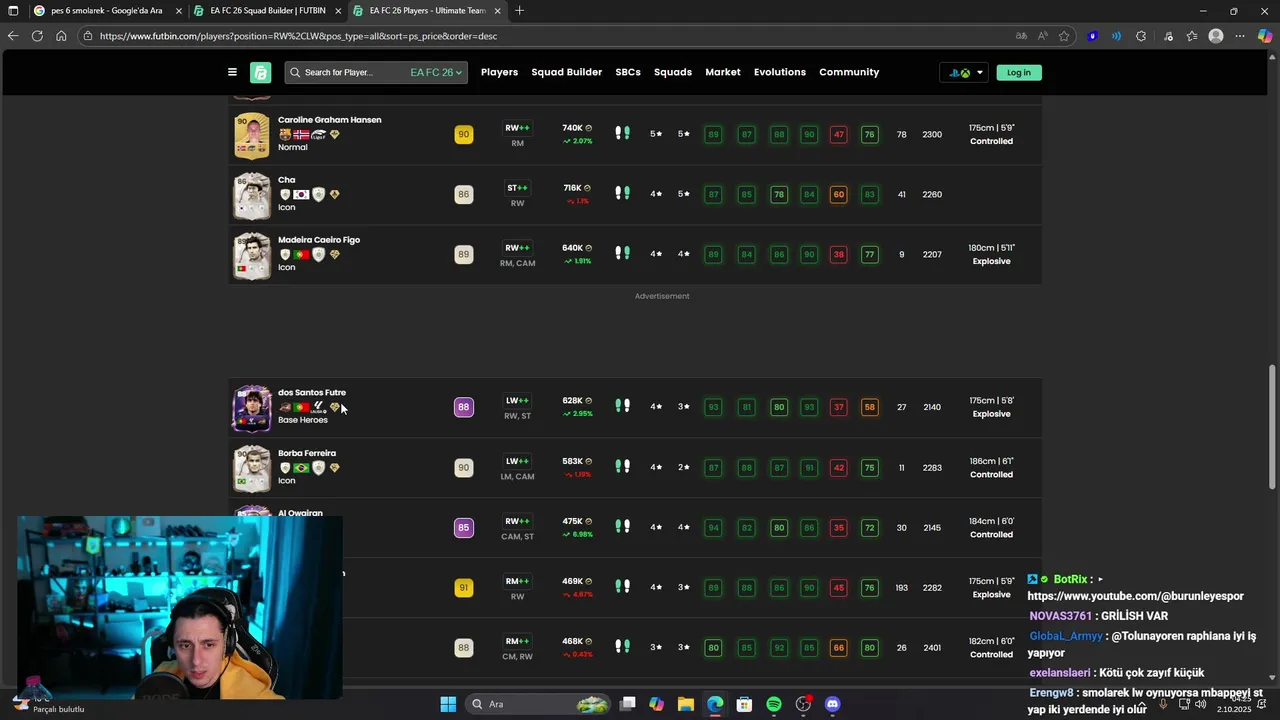Click the 88 rating badge for Futre
This screenshot has width=1280, height=720.
463,407
